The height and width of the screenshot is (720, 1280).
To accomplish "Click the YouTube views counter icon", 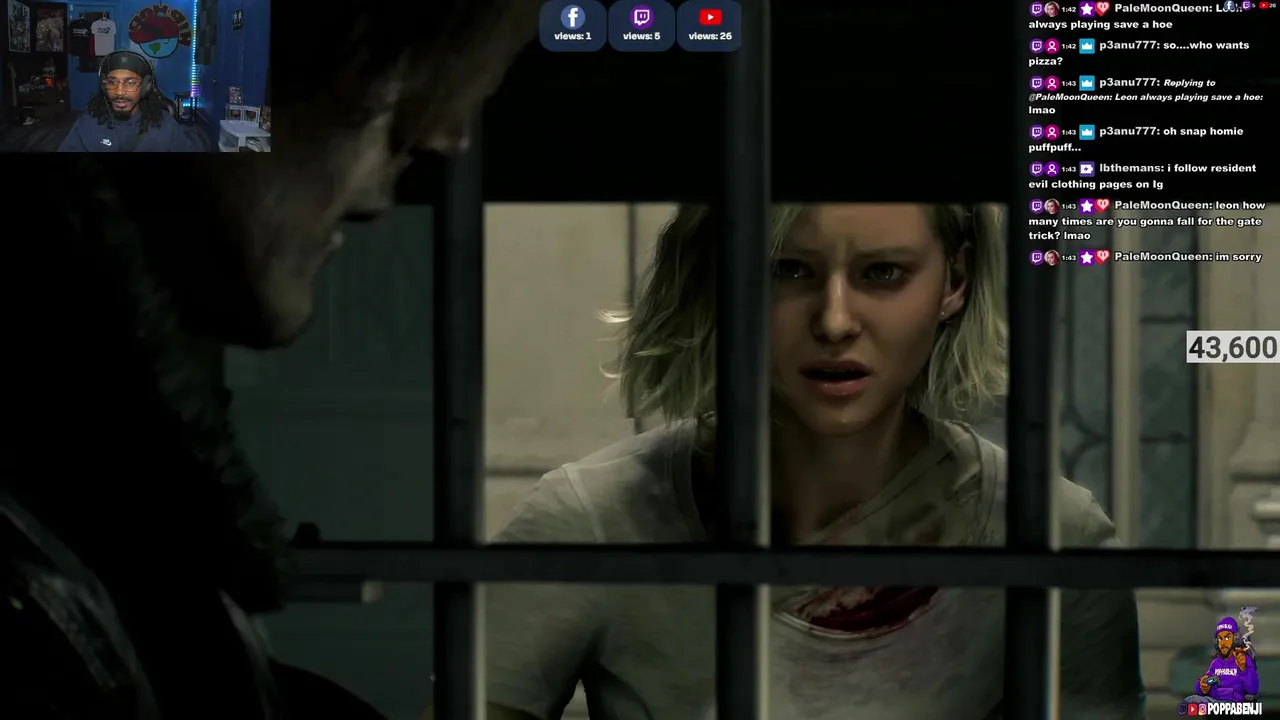I will pyautogui.click(x=710, y=17).
